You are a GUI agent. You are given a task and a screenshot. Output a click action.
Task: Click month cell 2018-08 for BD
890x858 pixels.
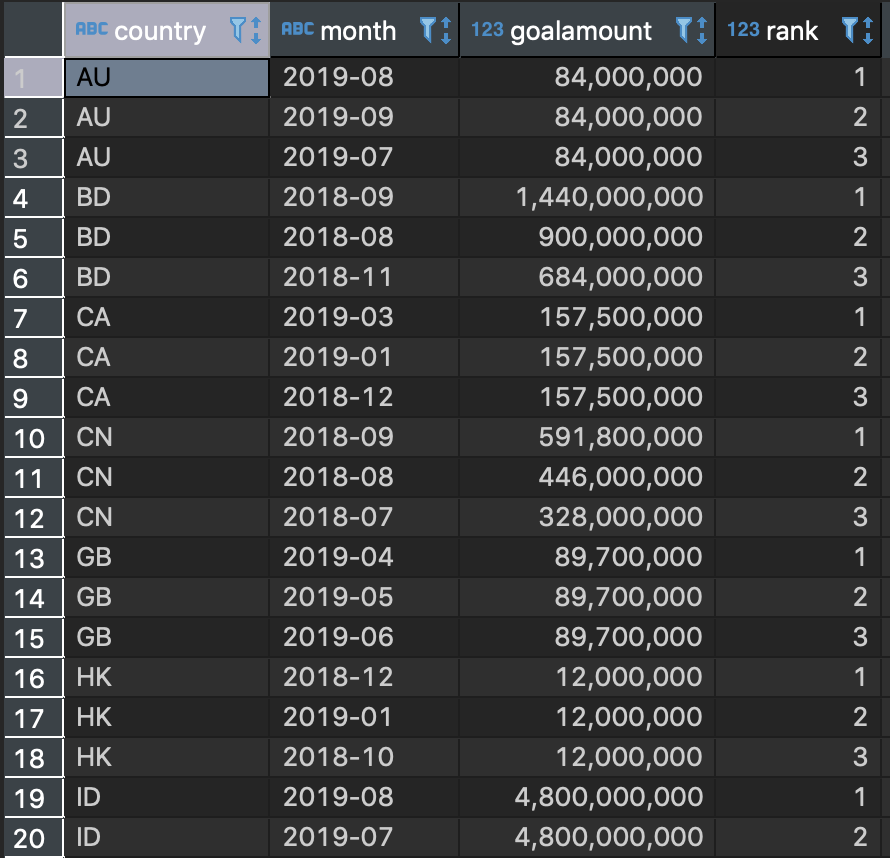click(364, 237)
